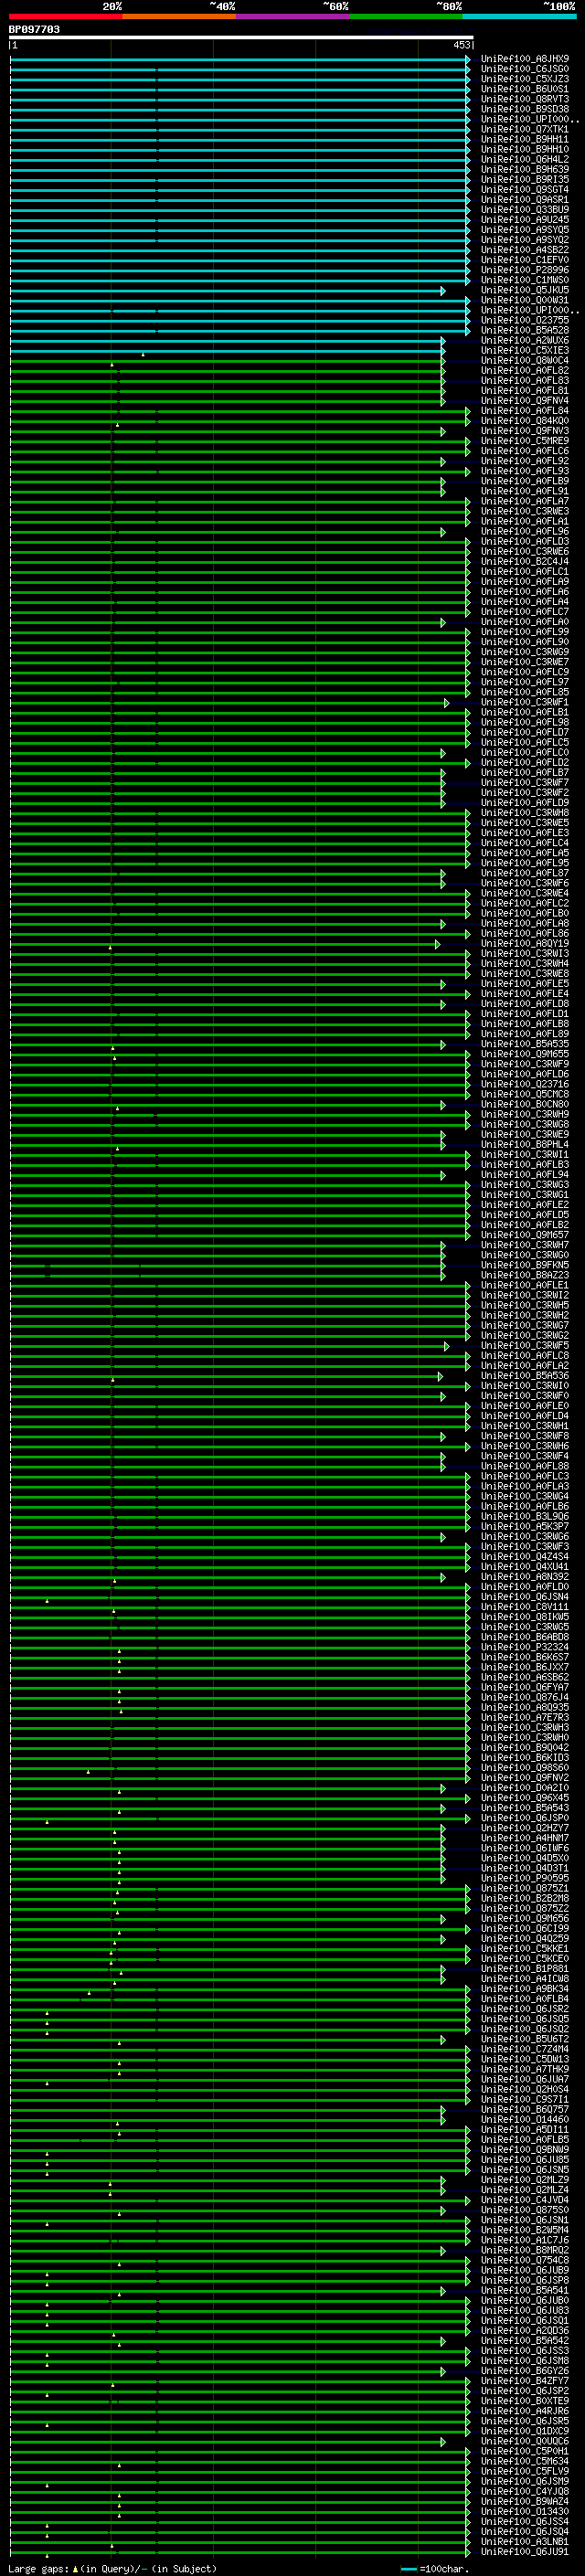Select the UniRef100_O23755 label

pos(525,320)
